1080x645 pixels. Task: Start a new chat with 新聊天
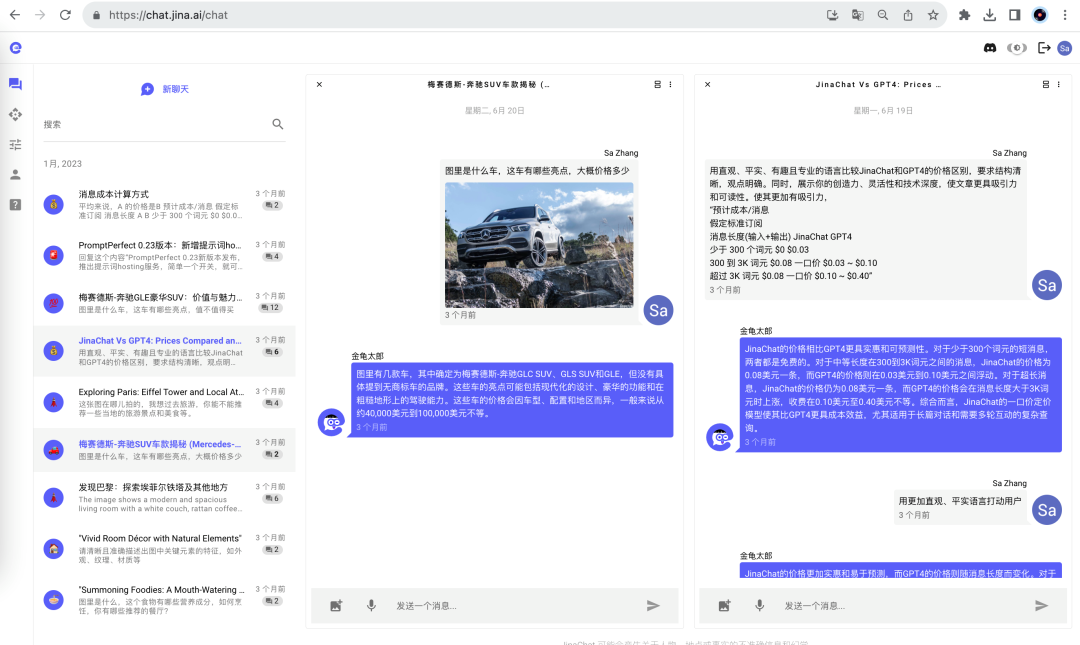(x=165, y=89)
